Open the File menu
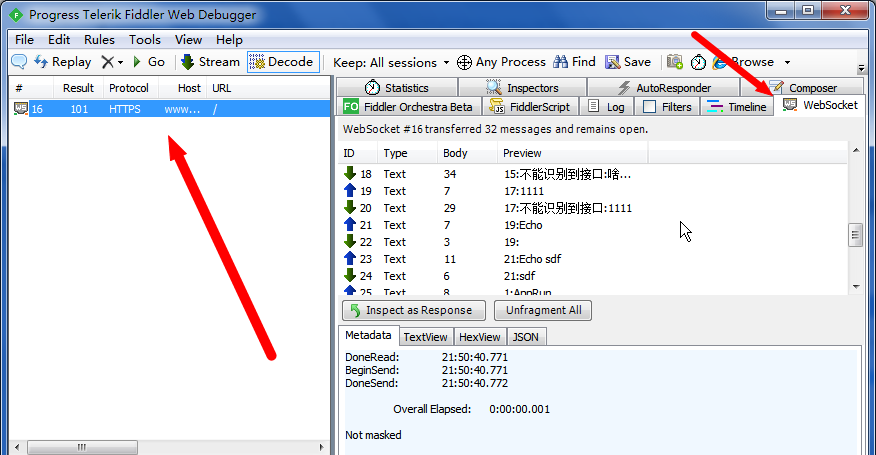Viewport: 876px width, 455px height. point(24,40)
